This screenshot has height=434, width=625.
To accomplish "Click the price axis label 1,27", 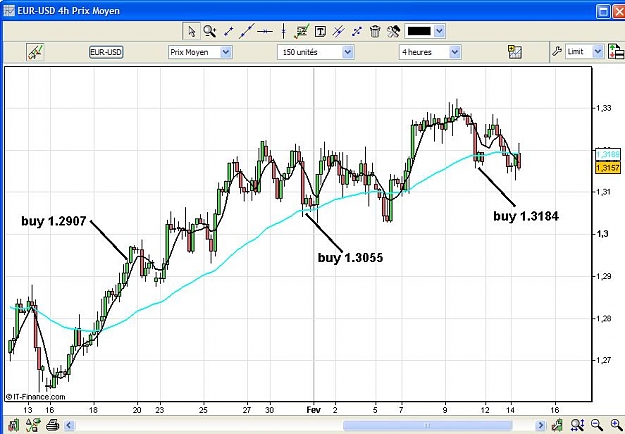I will tap(603, 360).
